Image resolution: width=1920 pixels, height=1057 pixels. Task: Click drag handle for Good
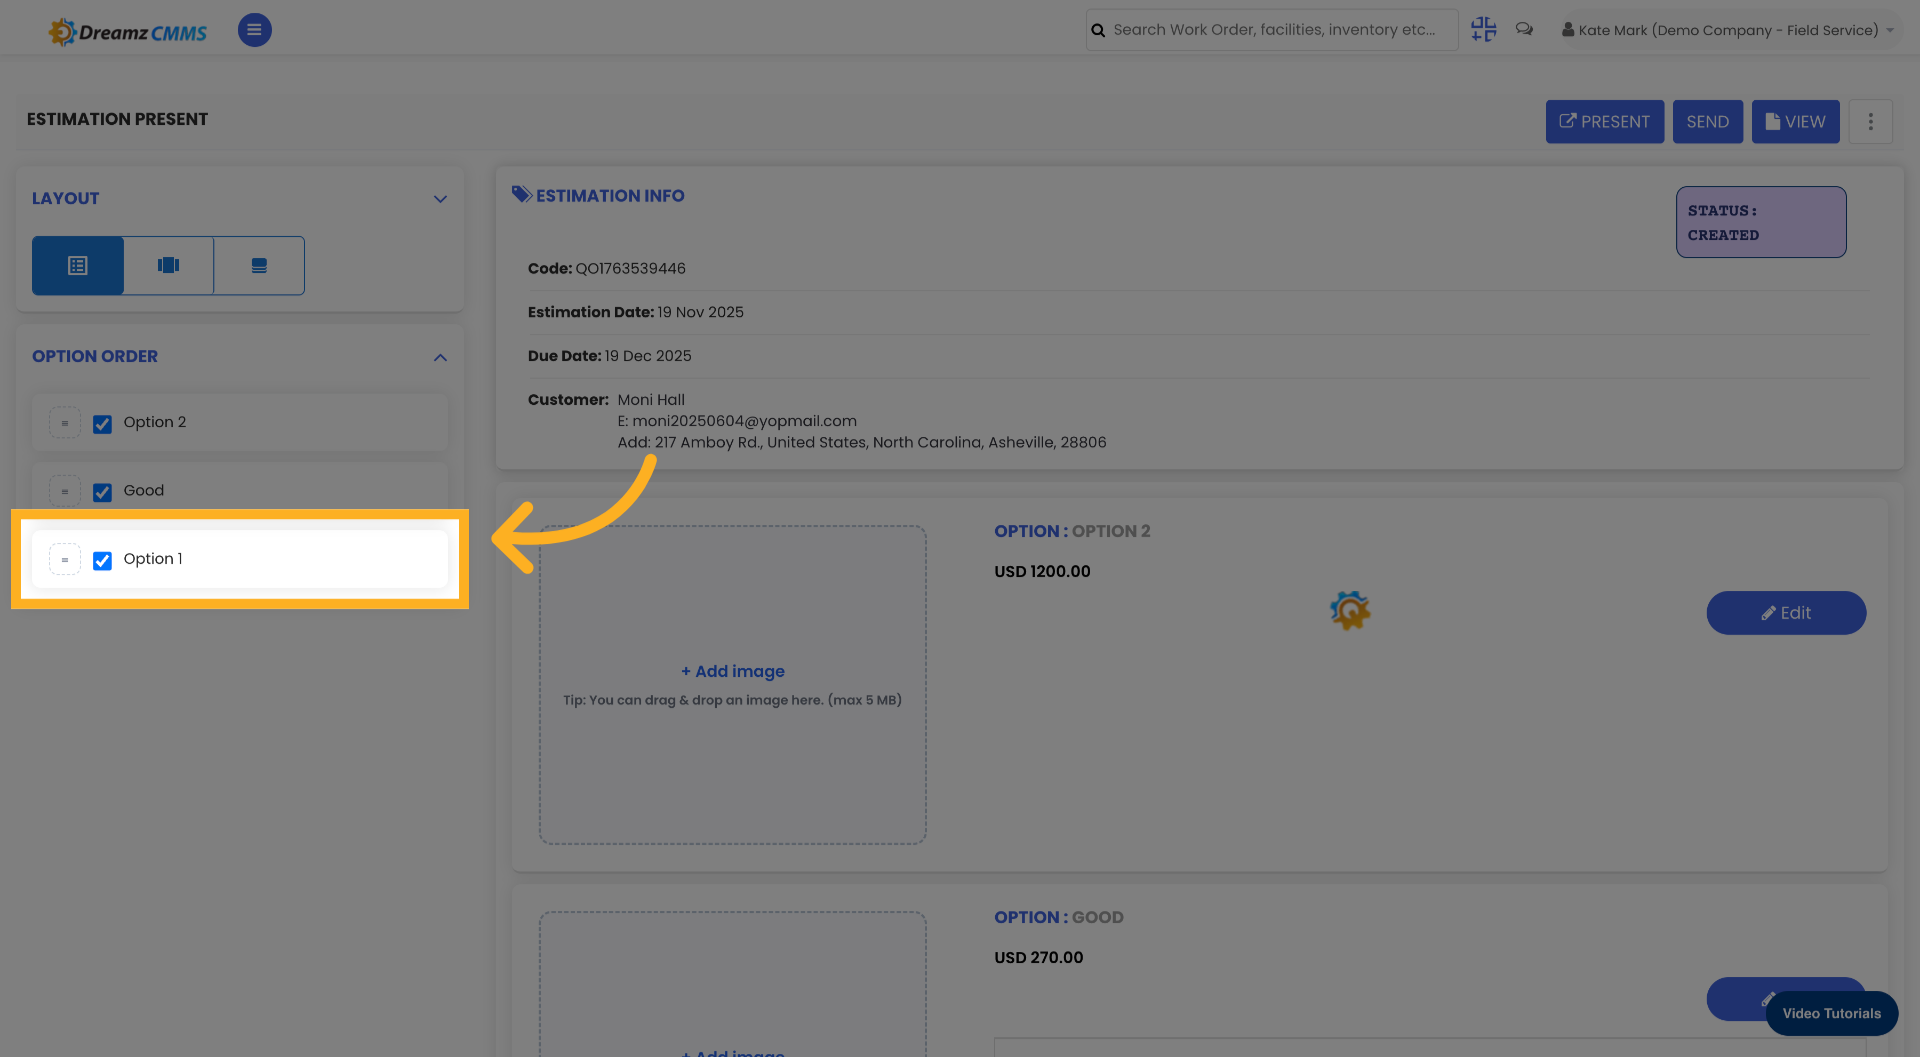[65, 491]
